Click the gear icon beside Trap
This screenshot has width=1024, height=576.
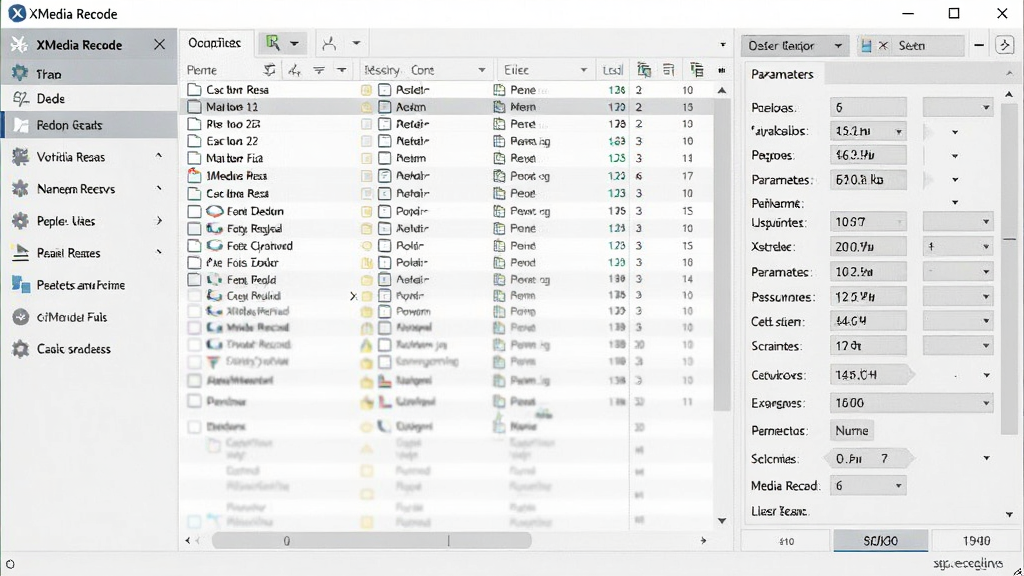click(20, 72)
